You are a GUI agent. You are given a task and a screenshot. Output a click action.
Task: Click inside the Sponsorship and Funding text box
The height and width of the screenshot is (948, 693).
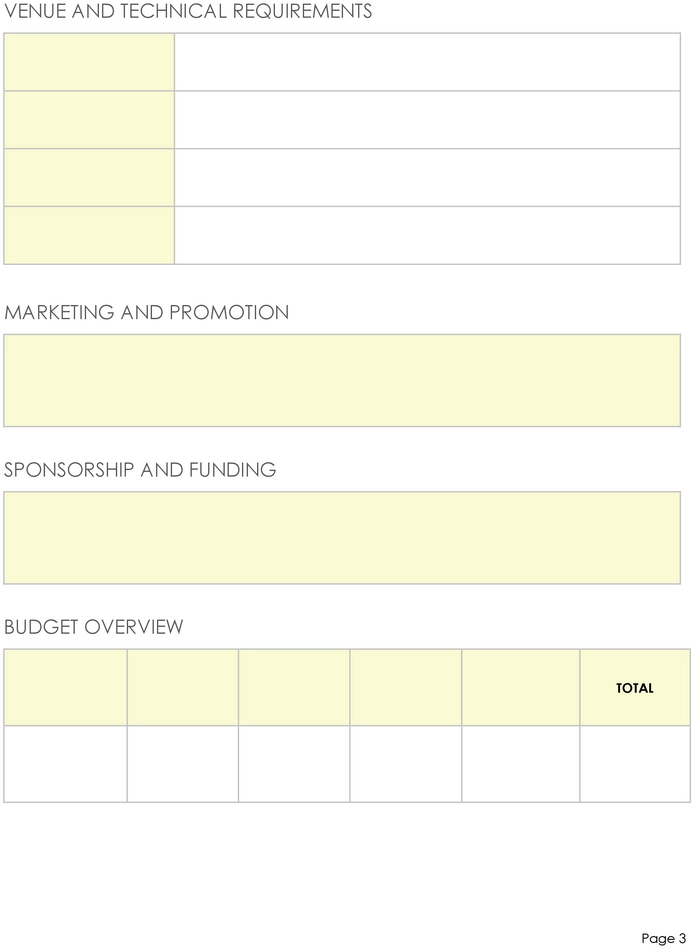[342, 537]
